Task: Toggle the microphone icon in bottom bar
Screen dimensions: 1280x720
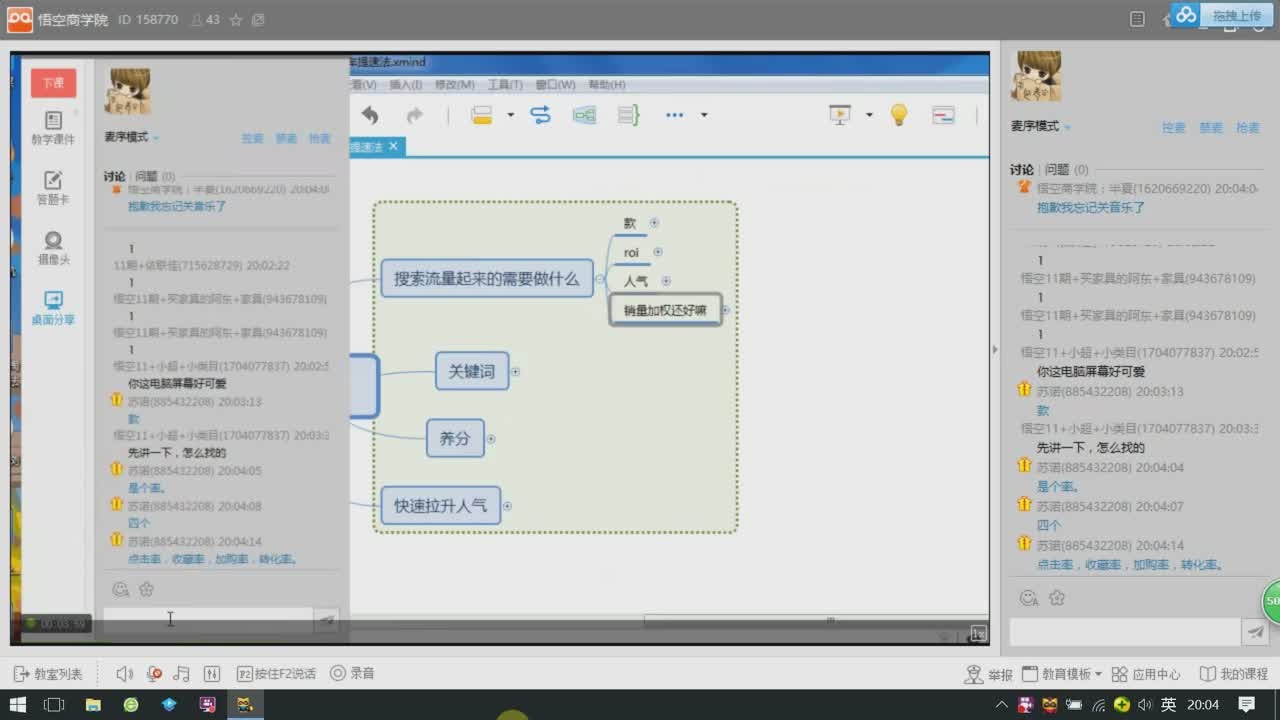Action: (x=154, y=674)
